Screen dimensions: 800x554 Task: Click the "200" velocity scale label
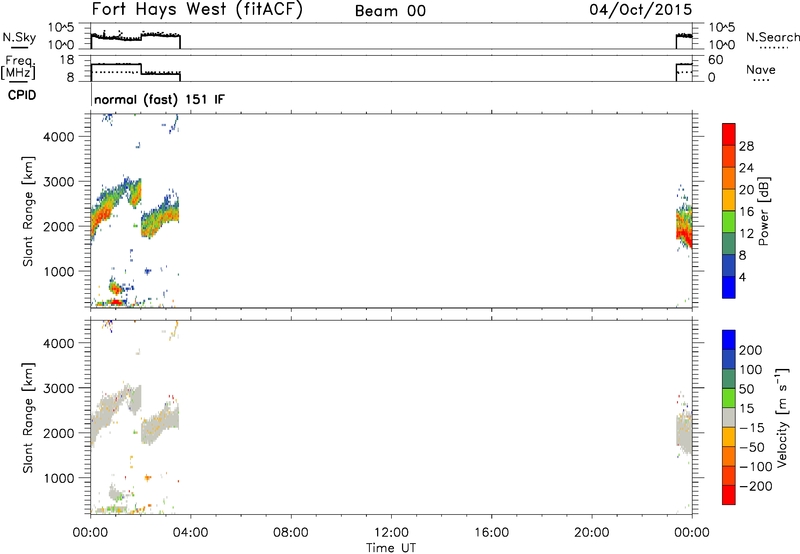(751, 350)
